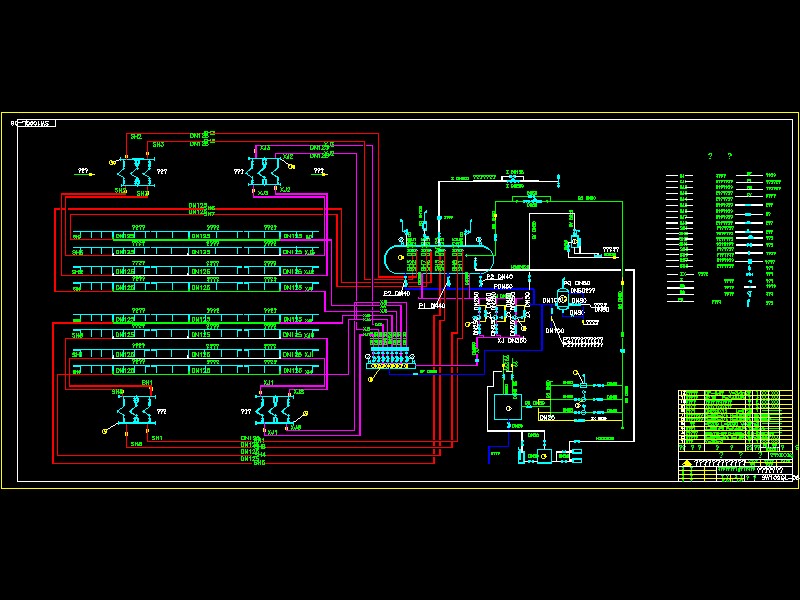Select the yellow triangle logo in title block
800x600 pixels.
point(686,464)
